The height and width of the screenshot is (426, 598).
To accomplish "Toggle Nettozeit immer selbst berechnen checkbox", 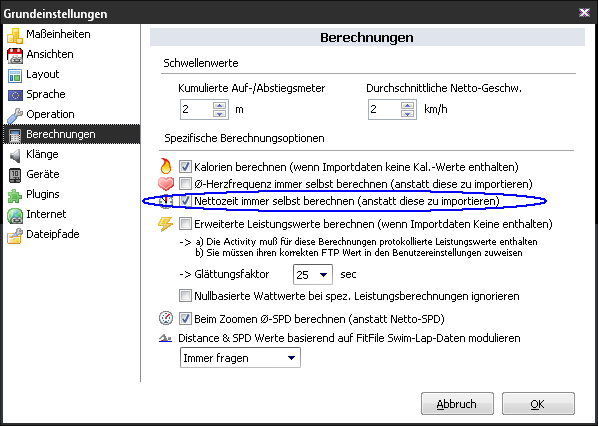I will [x=185, y=201].
